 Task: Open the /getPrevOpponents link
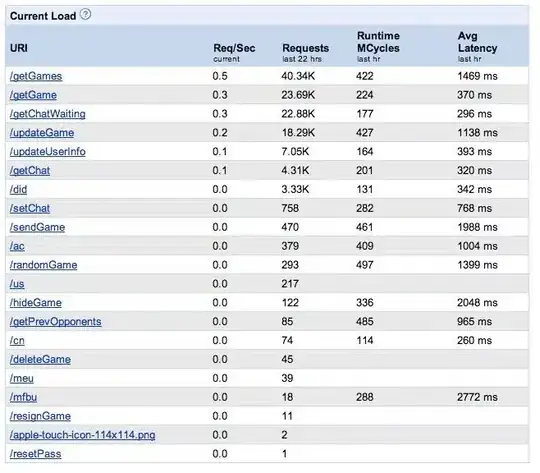coord(55,322)
